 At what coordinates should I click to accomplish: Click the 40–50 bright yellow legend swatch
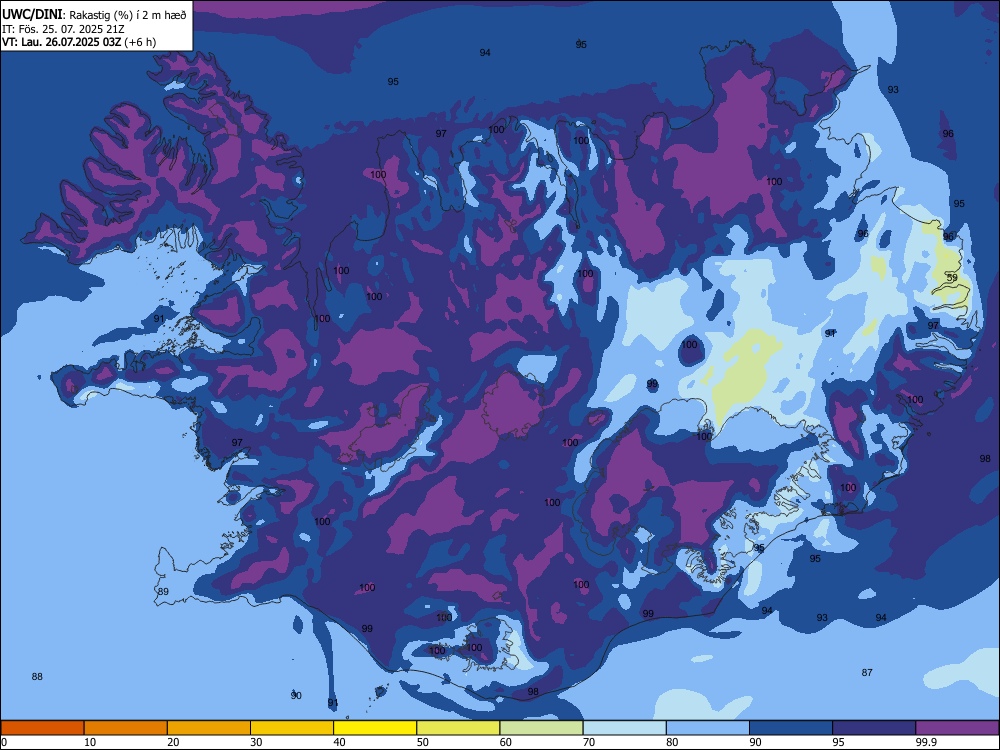(x=375, y=728)
